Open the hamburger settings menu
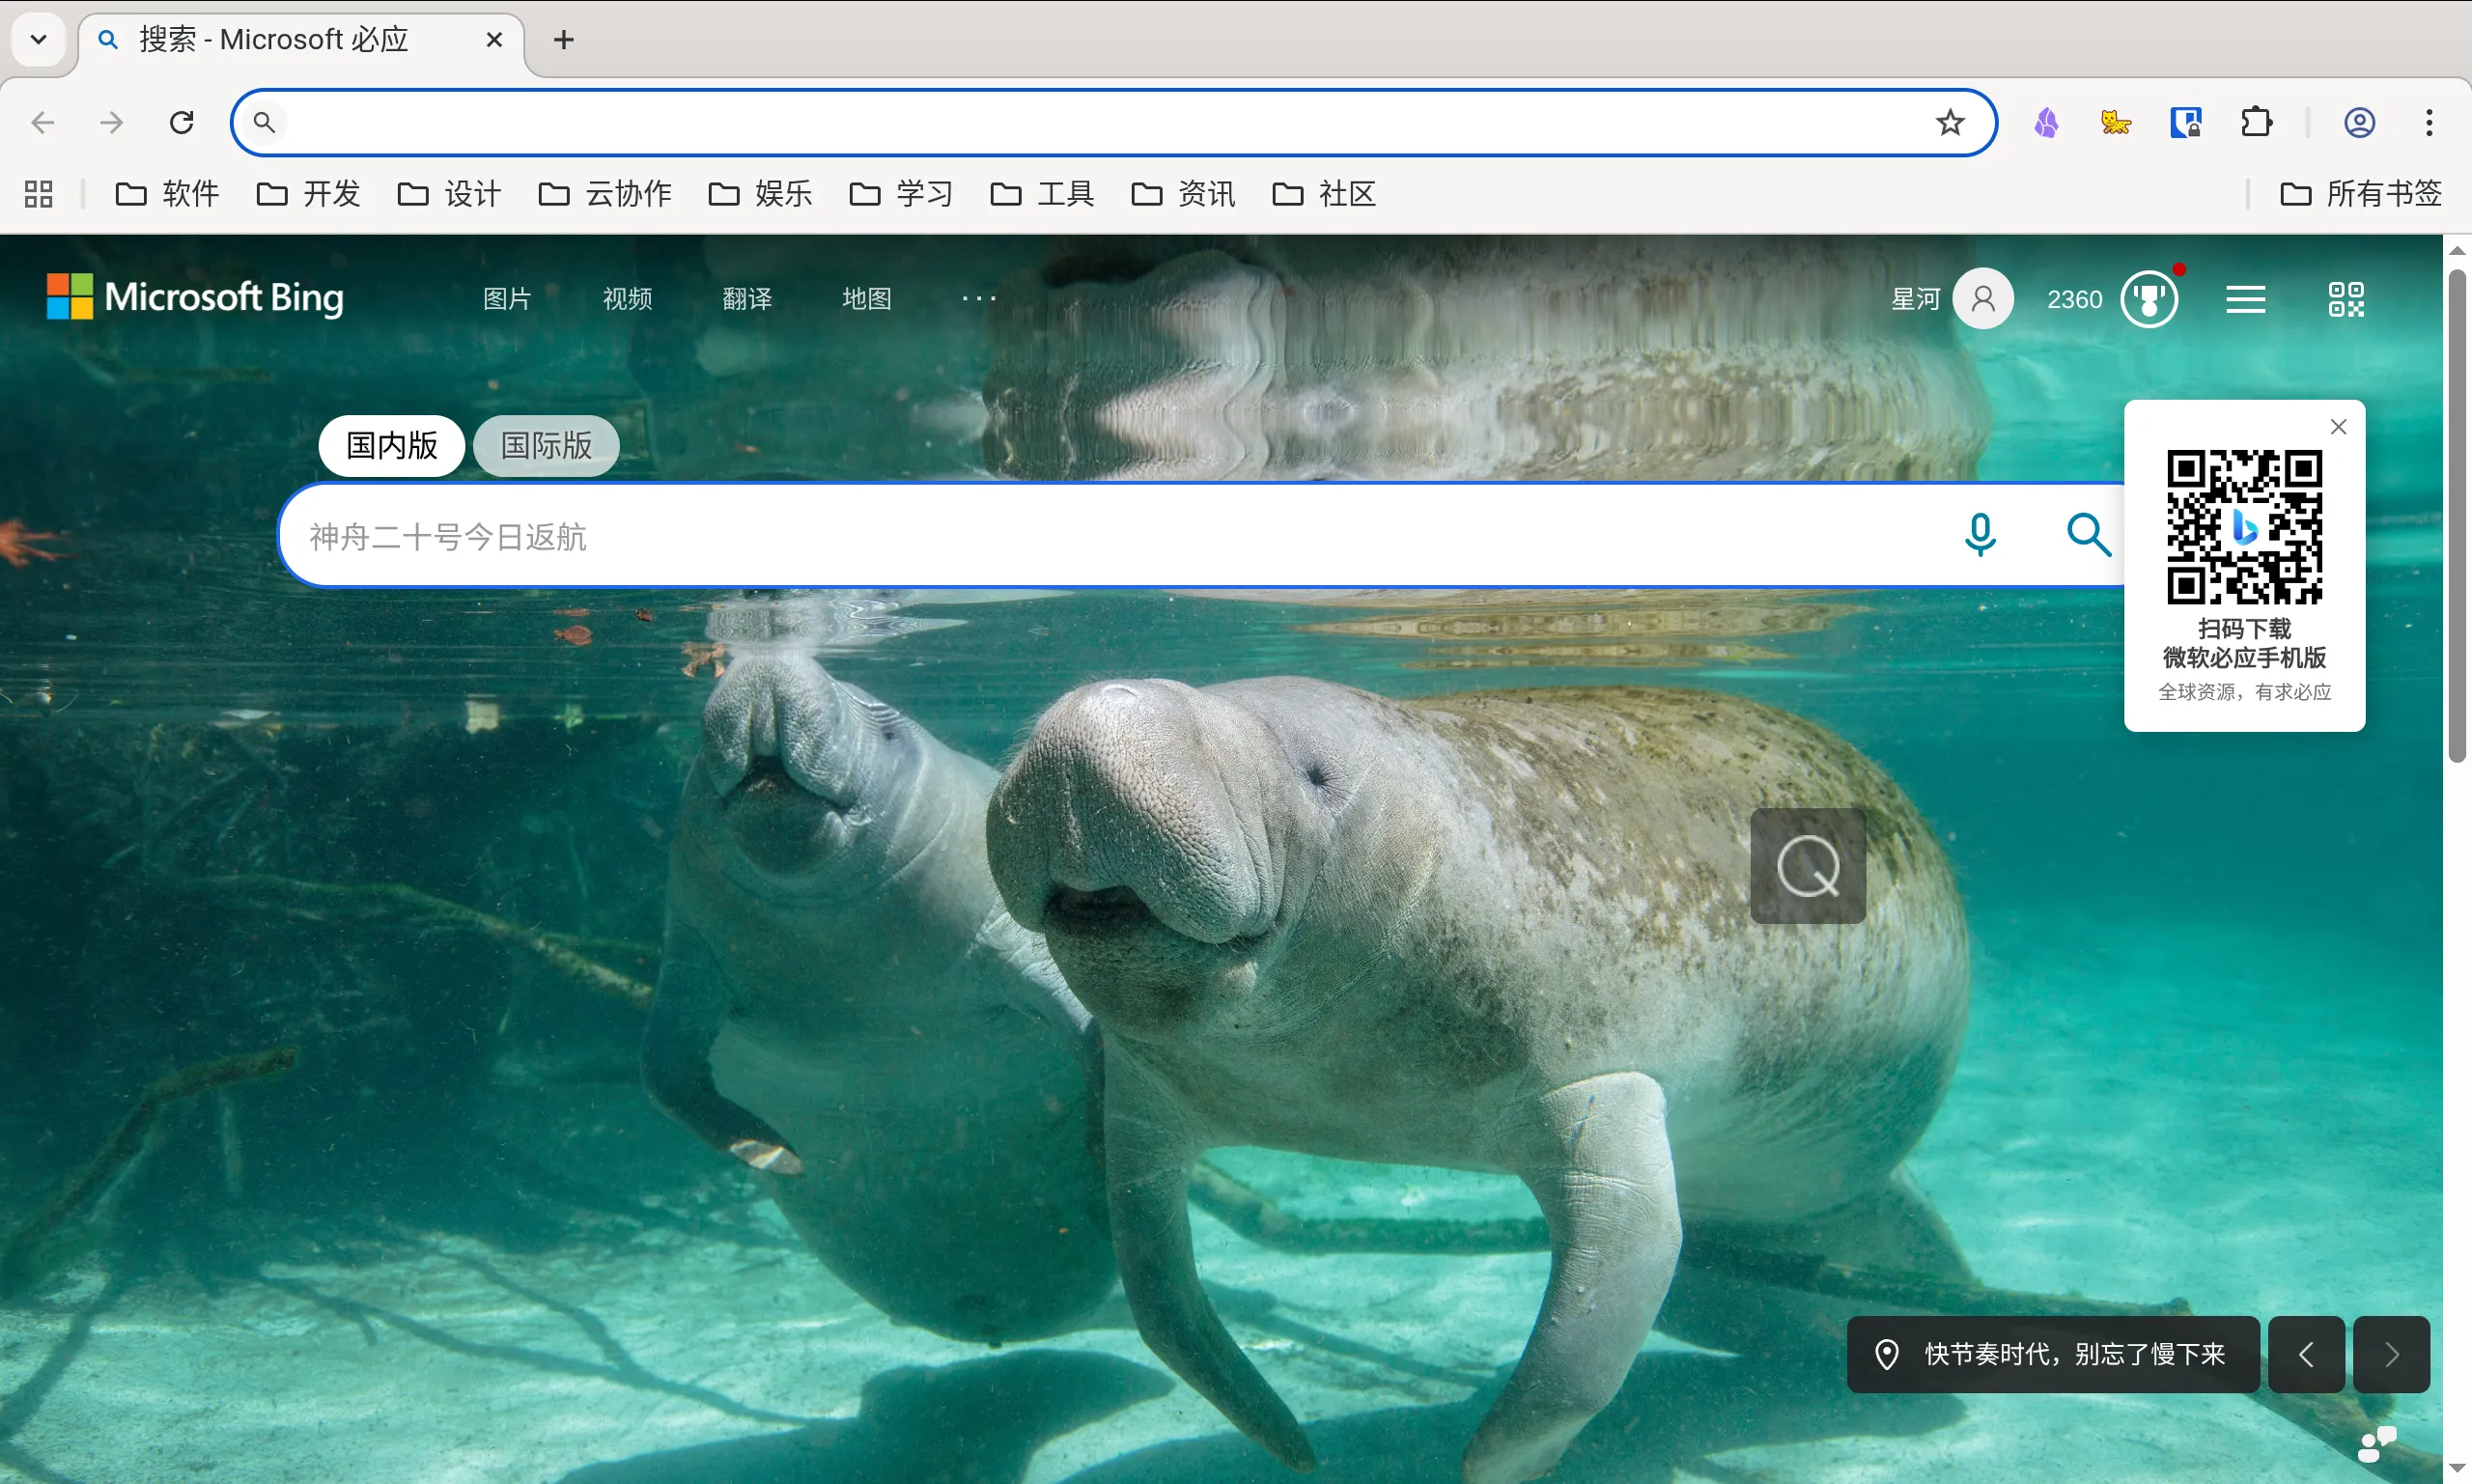Viewport: 2472px width, 1484px height. tap(2245, 299)
